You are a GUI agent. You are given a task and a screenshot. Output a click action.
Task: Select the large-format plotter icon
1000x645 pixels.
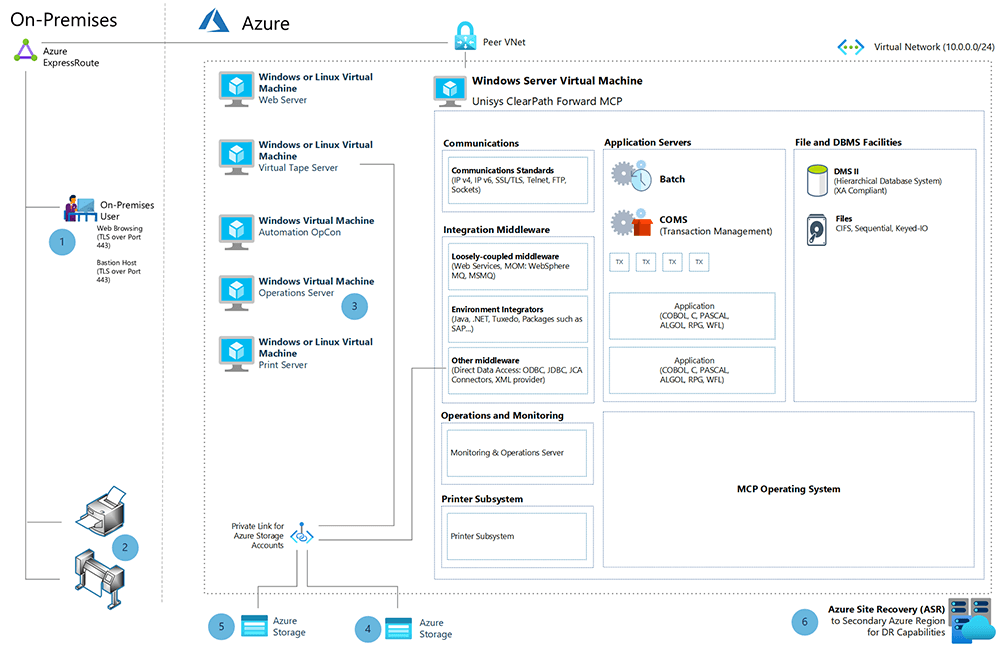(x=99, y=579)
